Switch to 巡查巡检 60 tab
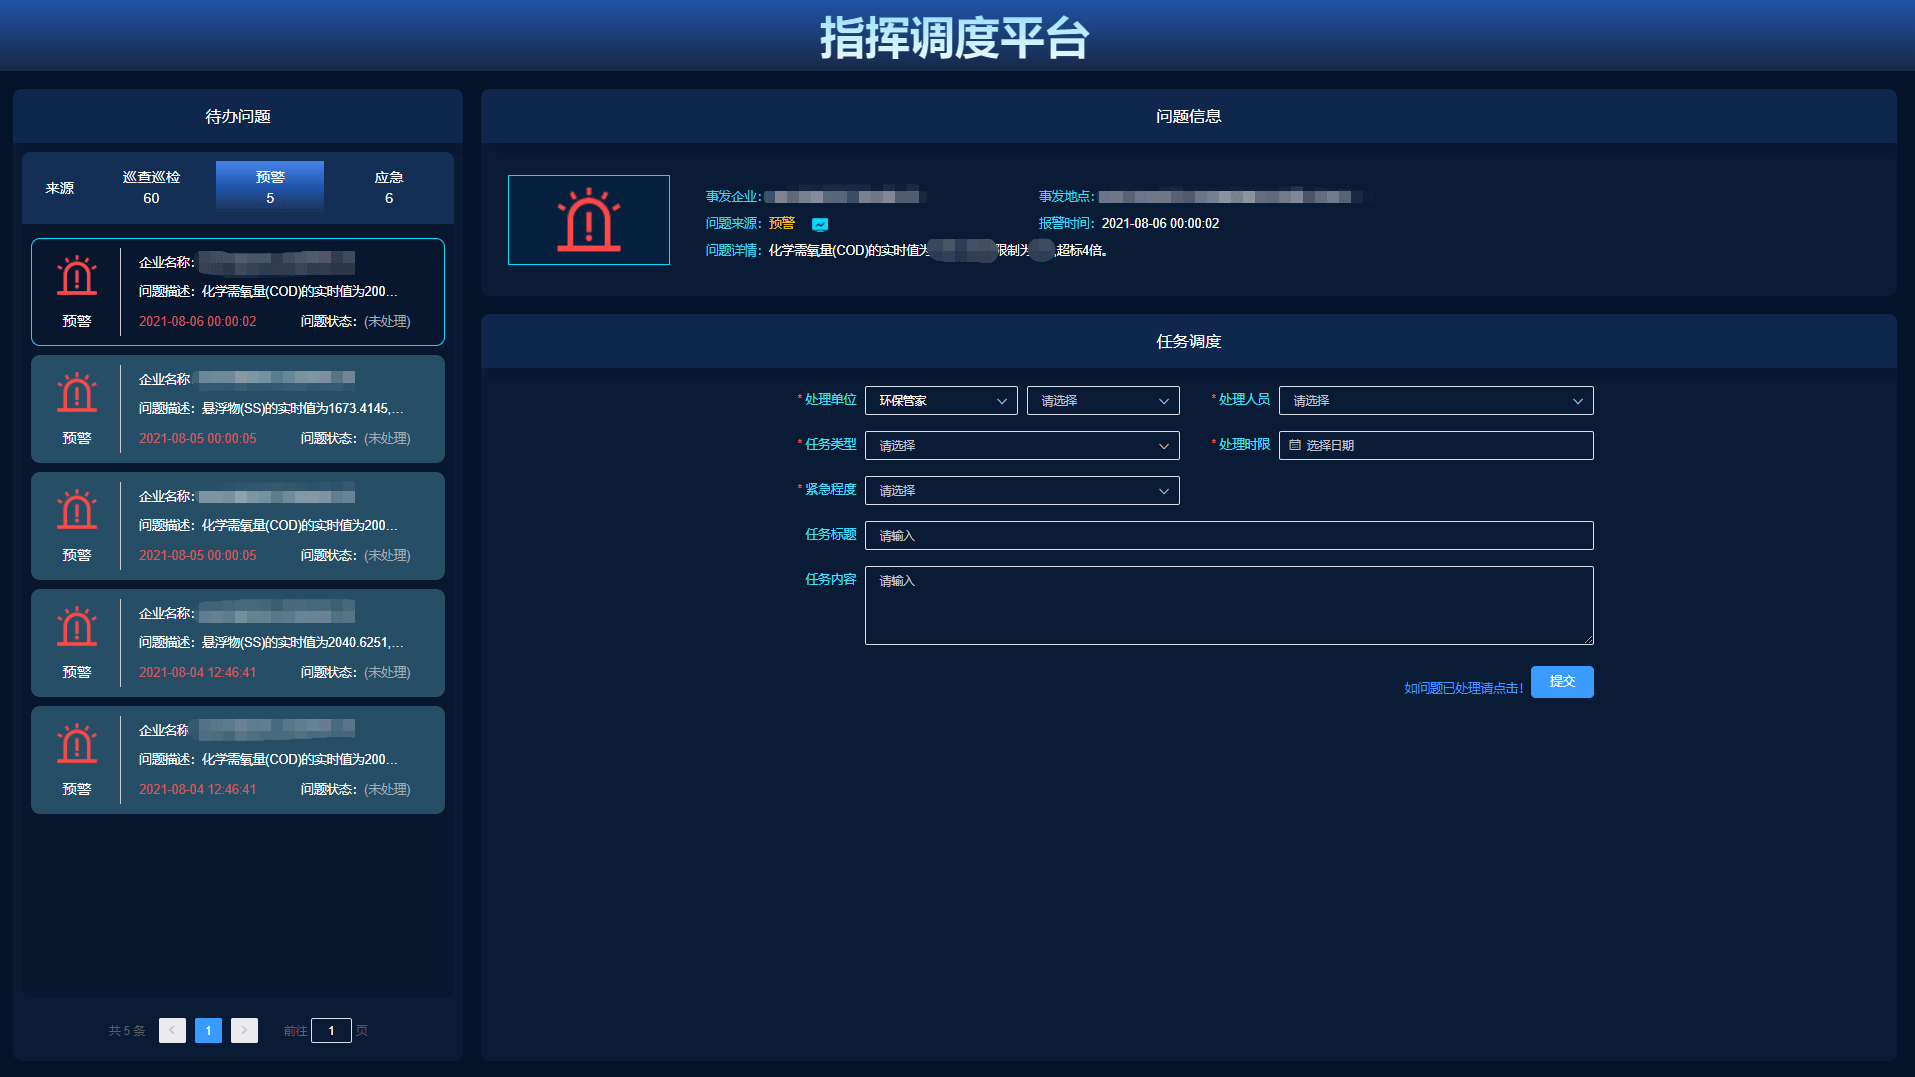Screen dimensions: 1915x1077 click(x=151, y=187)
